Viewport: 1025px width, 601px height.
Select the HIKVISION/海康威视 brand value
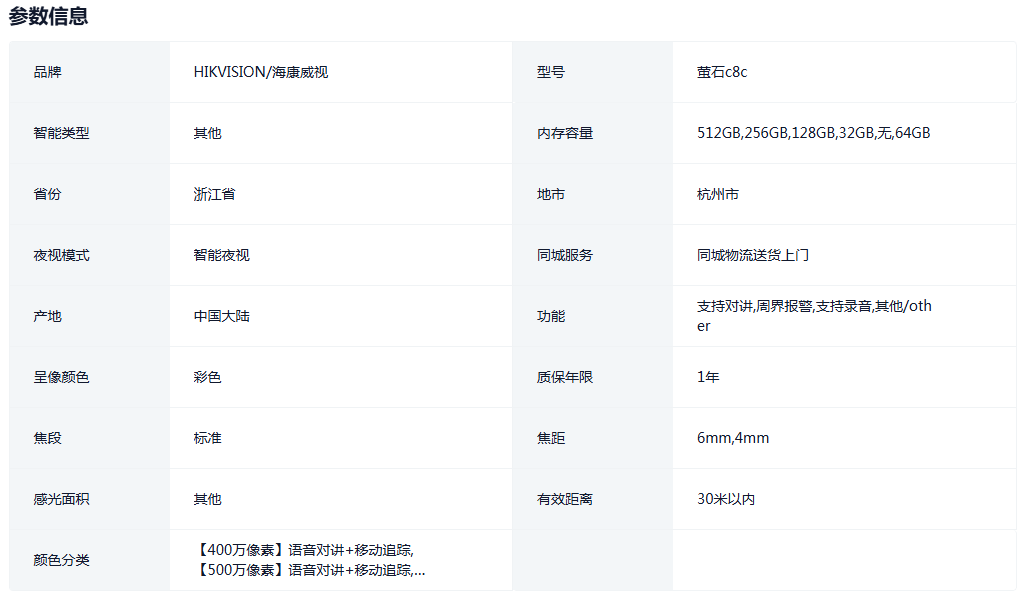point(260,72)
